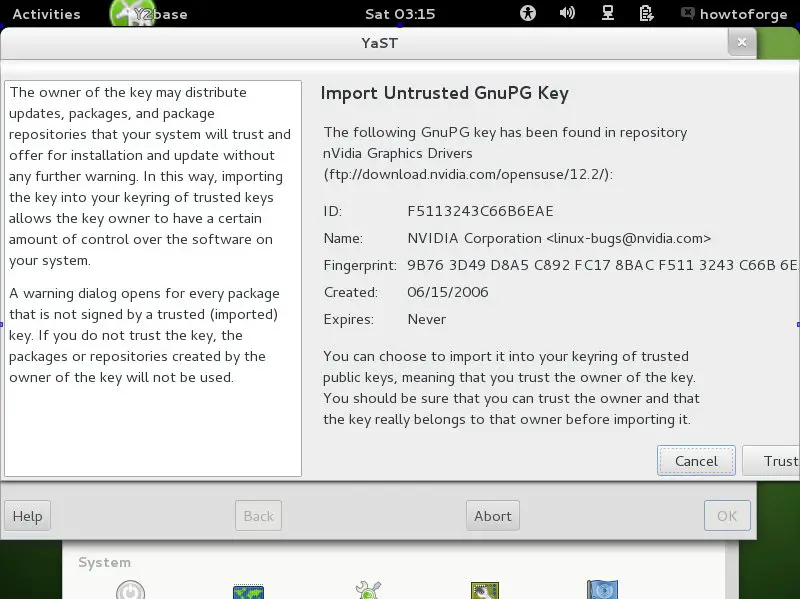Click the ftp://download.nvidia.com repository URL
The width and height of the screenshot is (800, 599).
click(x=467, y=174)
